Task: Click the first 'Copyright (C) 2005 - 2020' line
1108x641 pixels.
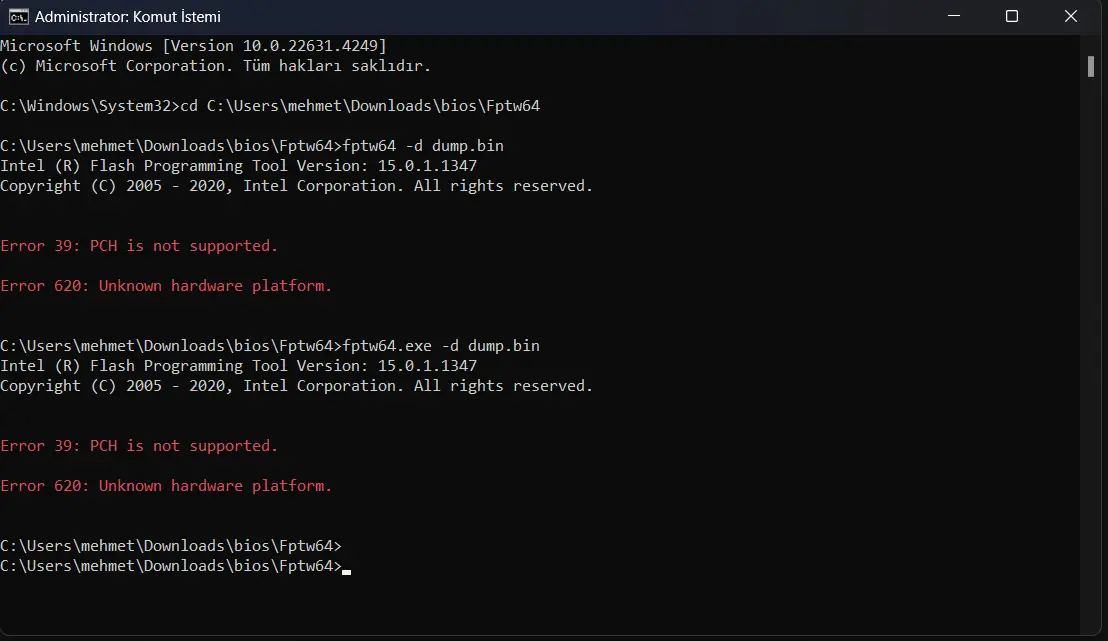Action: [296, 186]
